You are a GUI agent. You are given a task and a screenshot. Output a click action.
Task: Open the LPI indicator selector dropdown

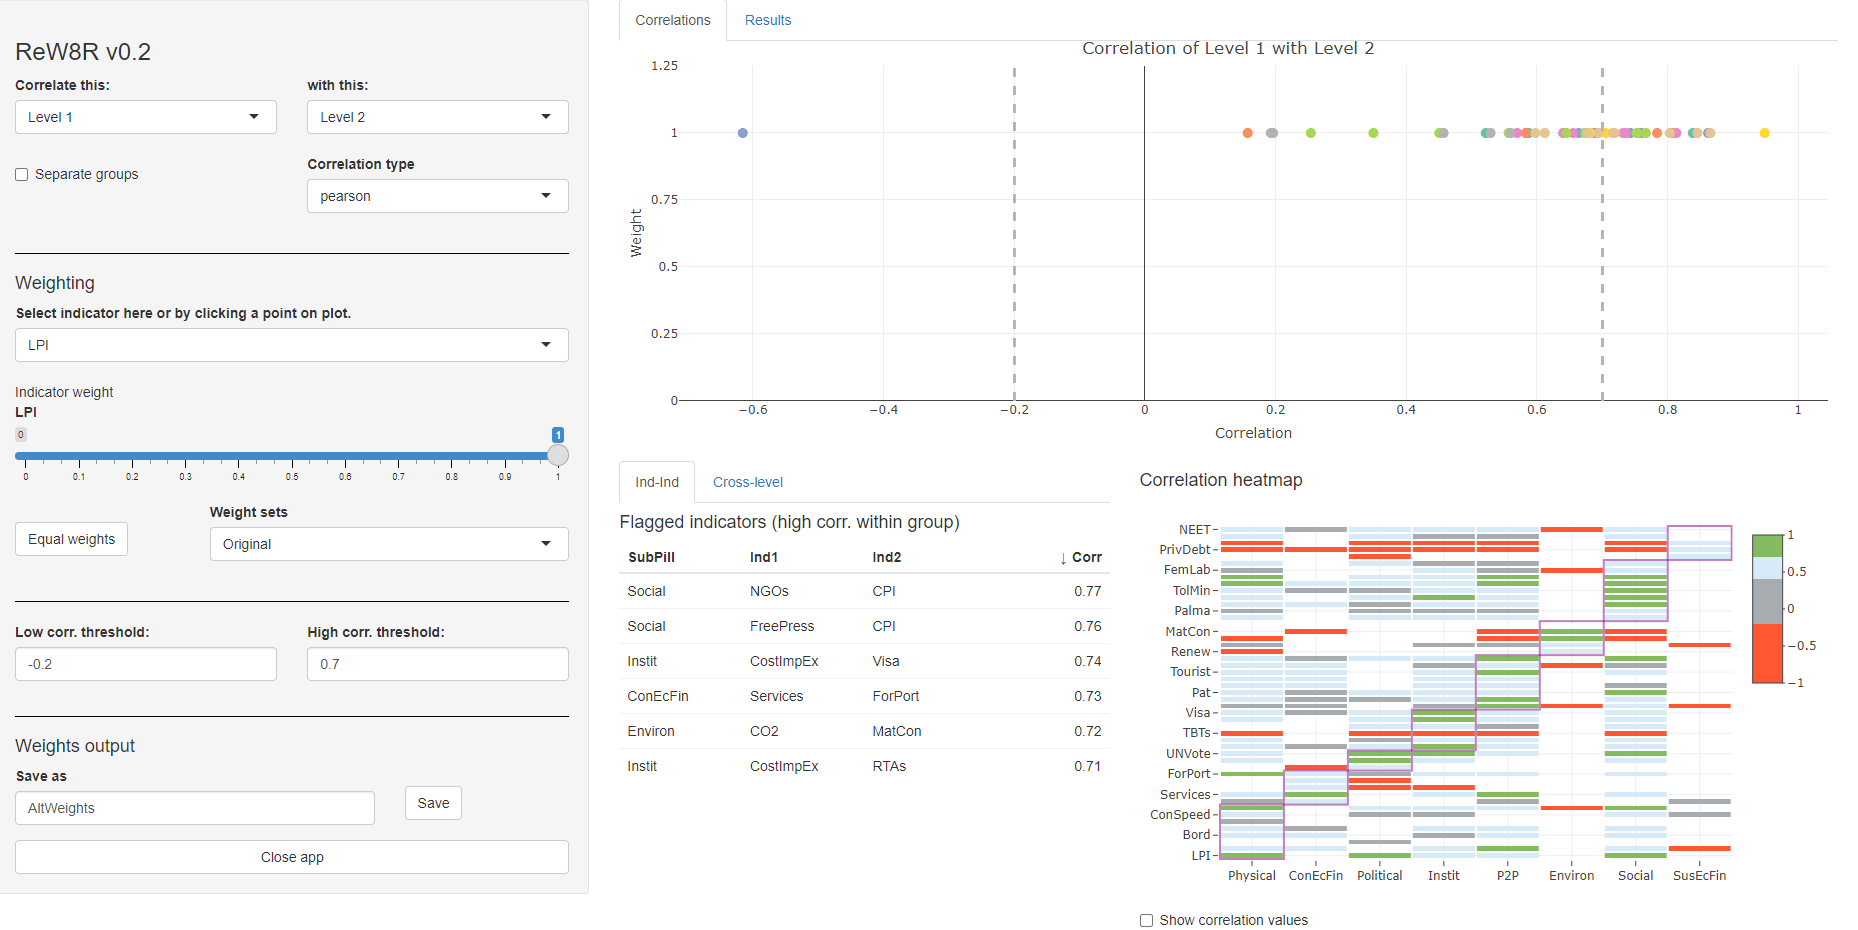click(x=291, y=345)
